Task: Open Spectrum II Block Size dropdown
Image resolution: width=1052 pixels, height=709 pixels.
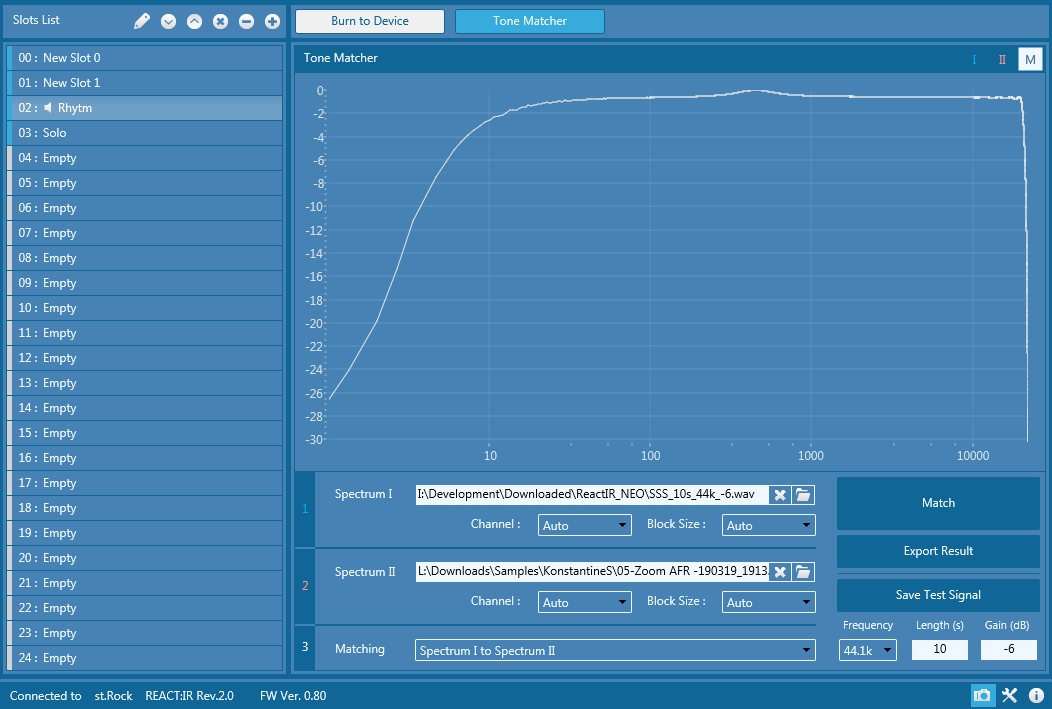Action: tap(768, 602)
